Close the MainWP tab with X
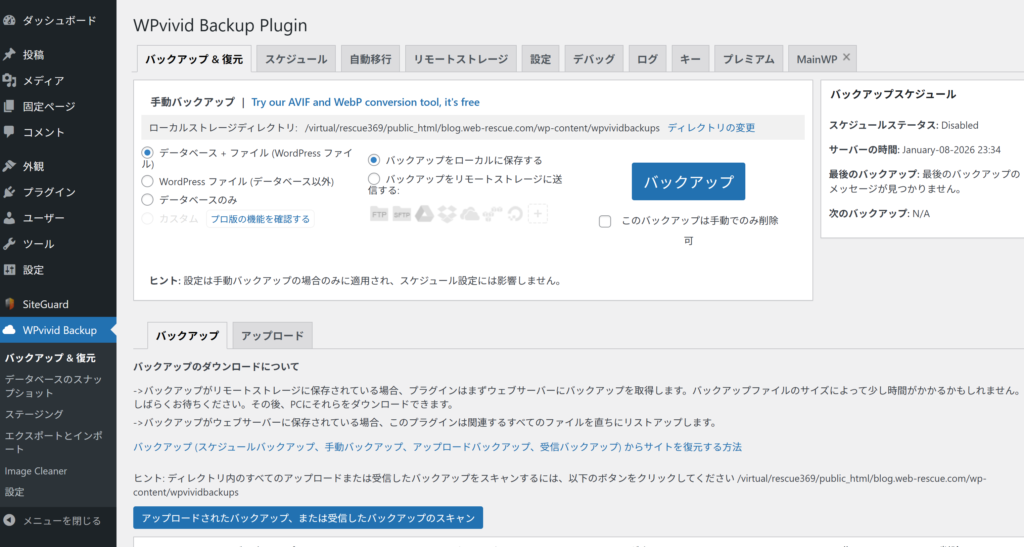Viewport: 1024px width, 547px height. 846,58
